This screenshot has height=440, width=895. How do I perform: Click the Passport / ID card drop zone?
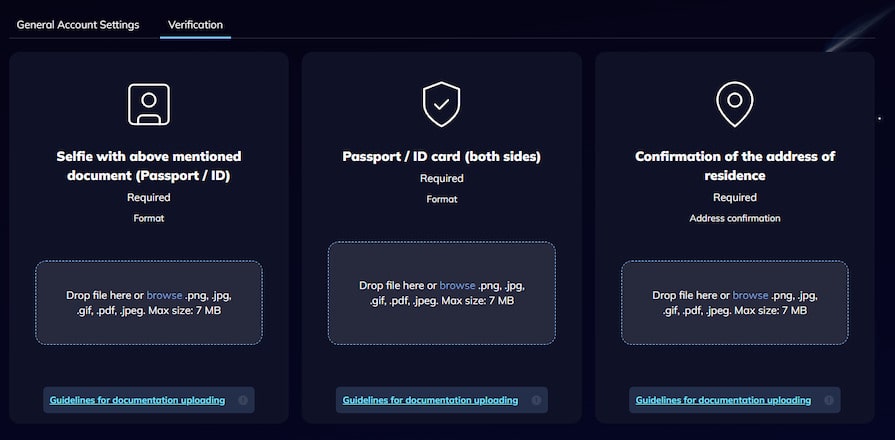441,320
